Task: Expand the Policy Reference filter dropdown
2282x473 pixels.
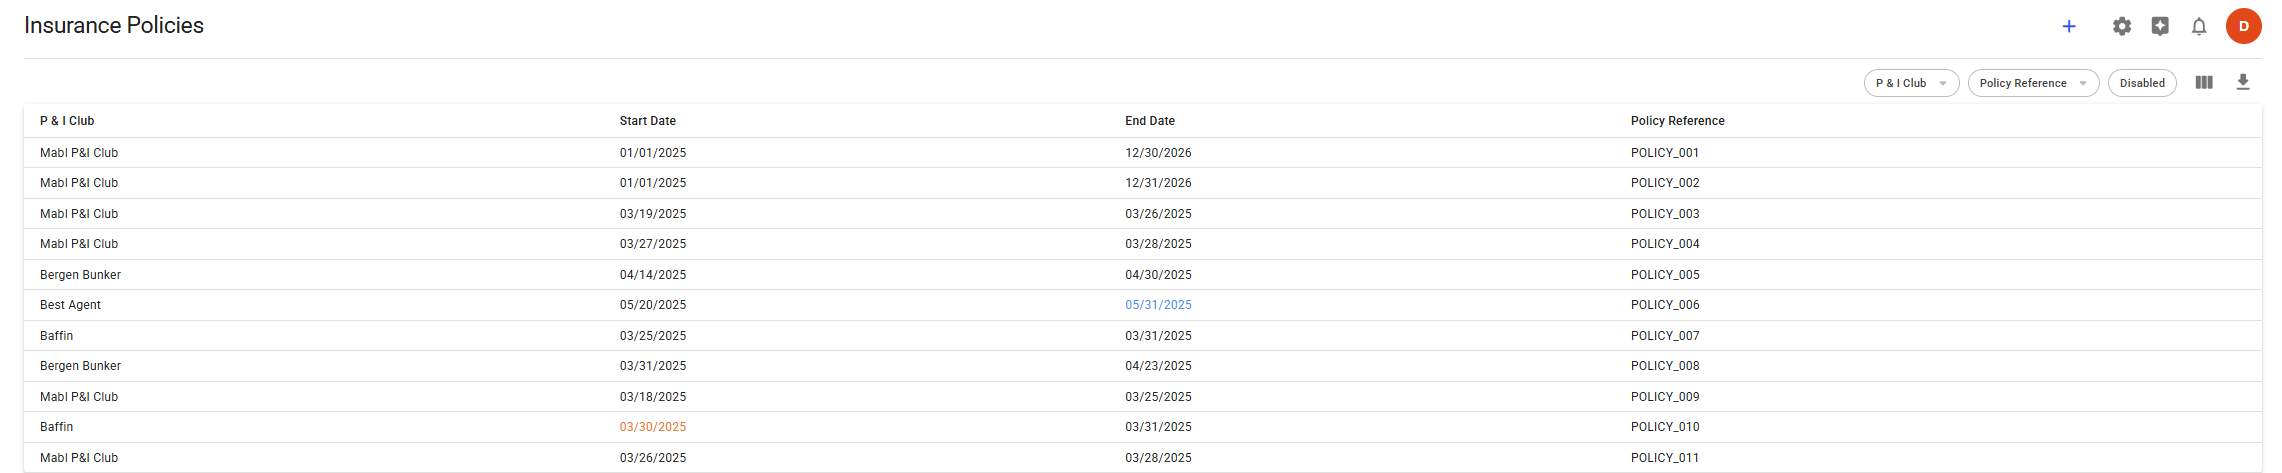Action: 2033,83
